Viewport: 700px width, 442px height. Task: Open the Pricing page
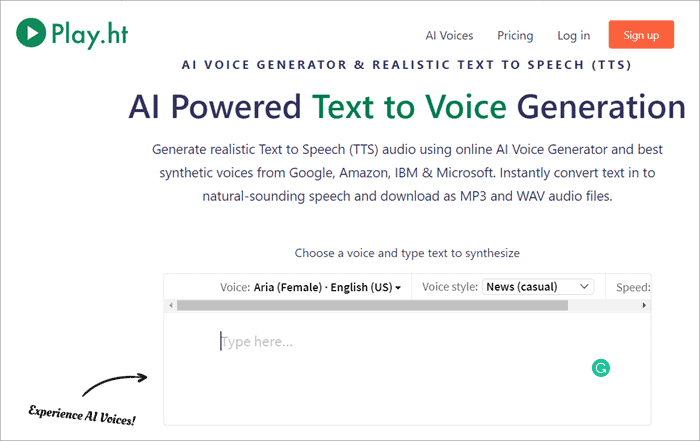click(x=515, y=36)
